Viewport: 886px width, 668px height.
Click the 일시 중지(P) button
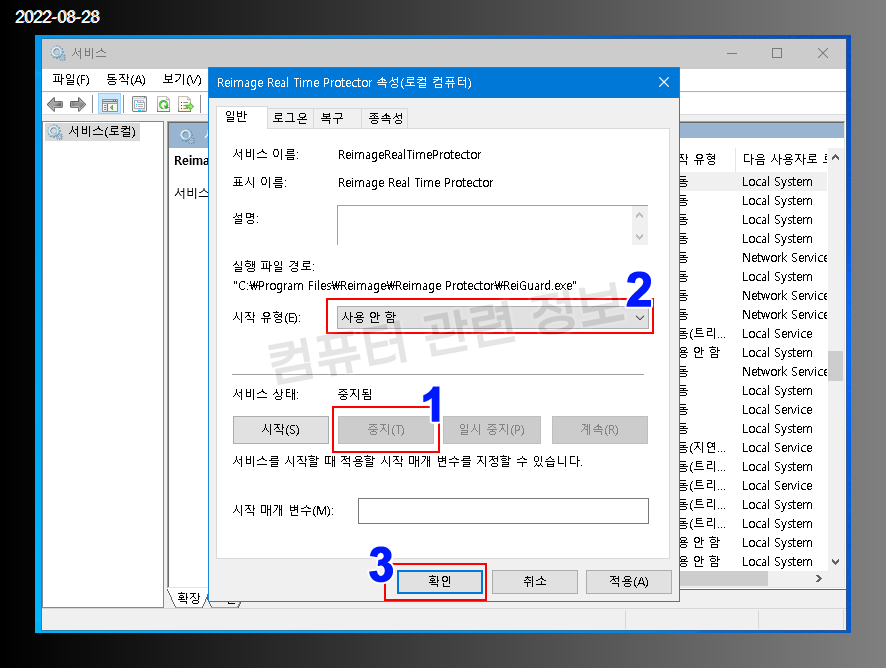[492, 430]
